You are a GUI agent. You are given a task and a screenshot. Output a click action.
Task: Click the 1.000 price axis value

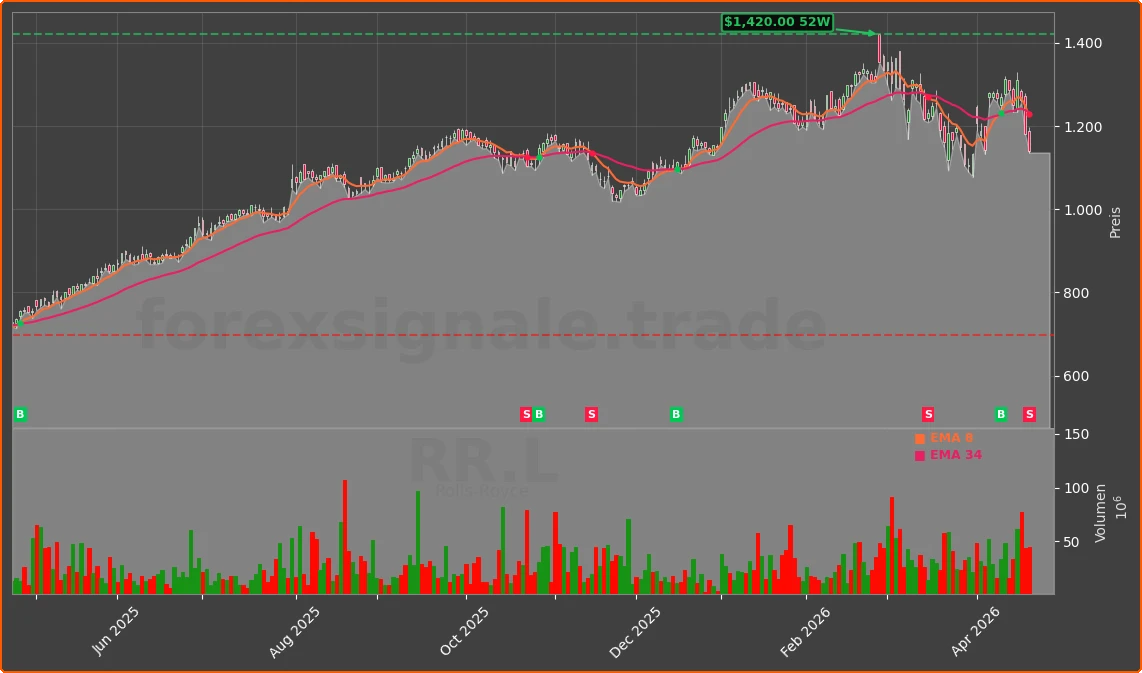point(1083,210)
